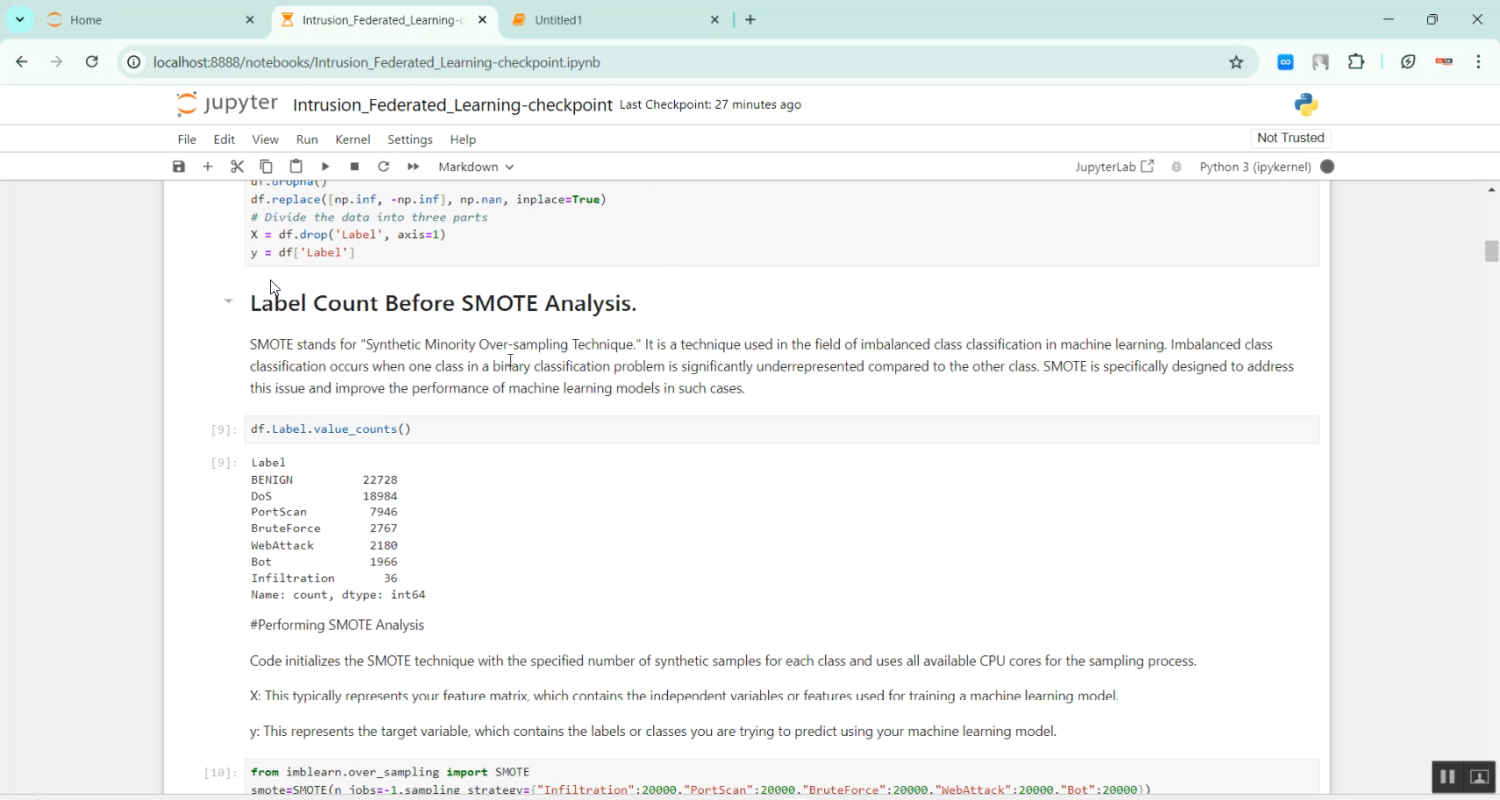This screenshot has height=800, width=1500.
Task: Insert a cell below with plus icon
Action: [208, 167]
